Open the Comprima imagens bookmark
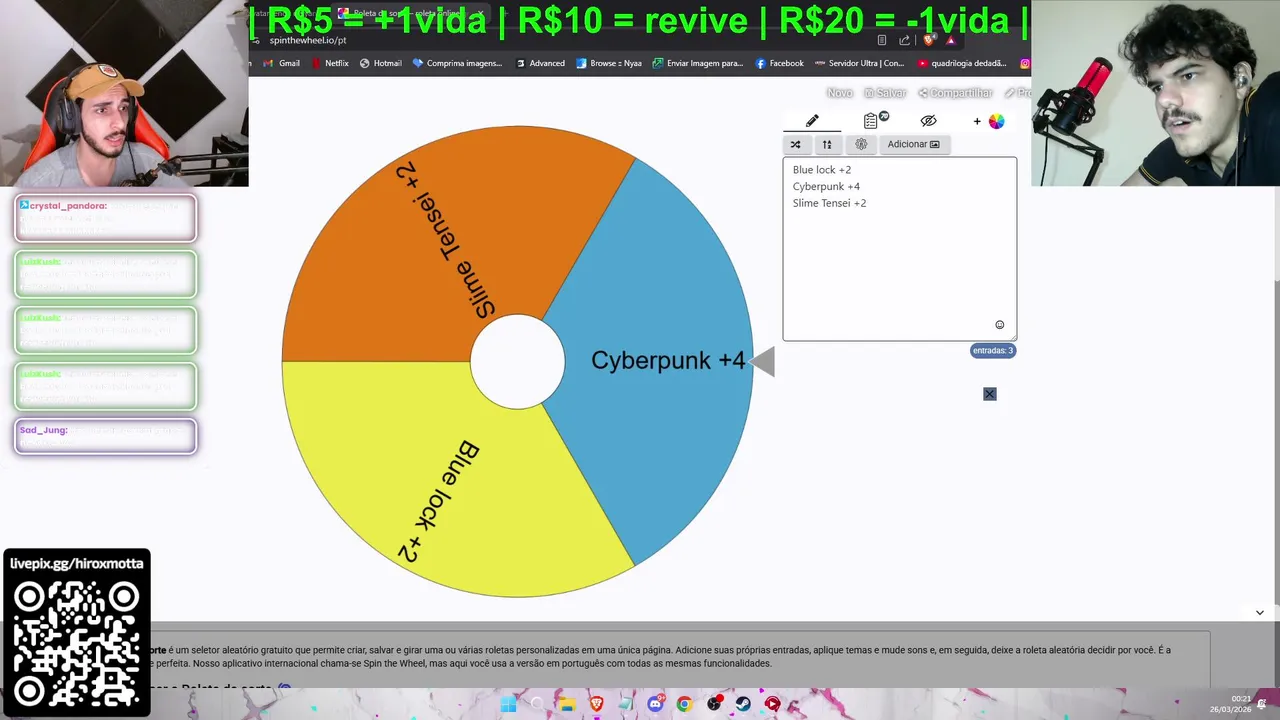 (457, 63)
